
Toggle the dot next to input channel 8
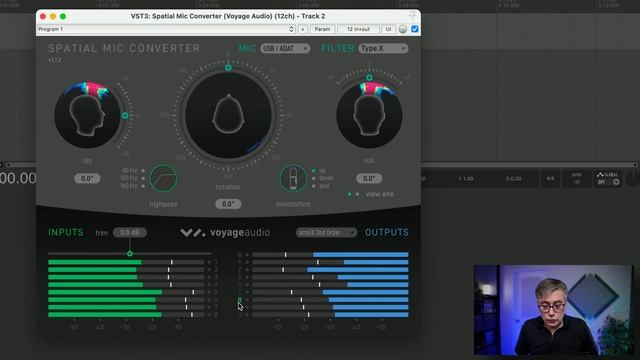[209, 315]
